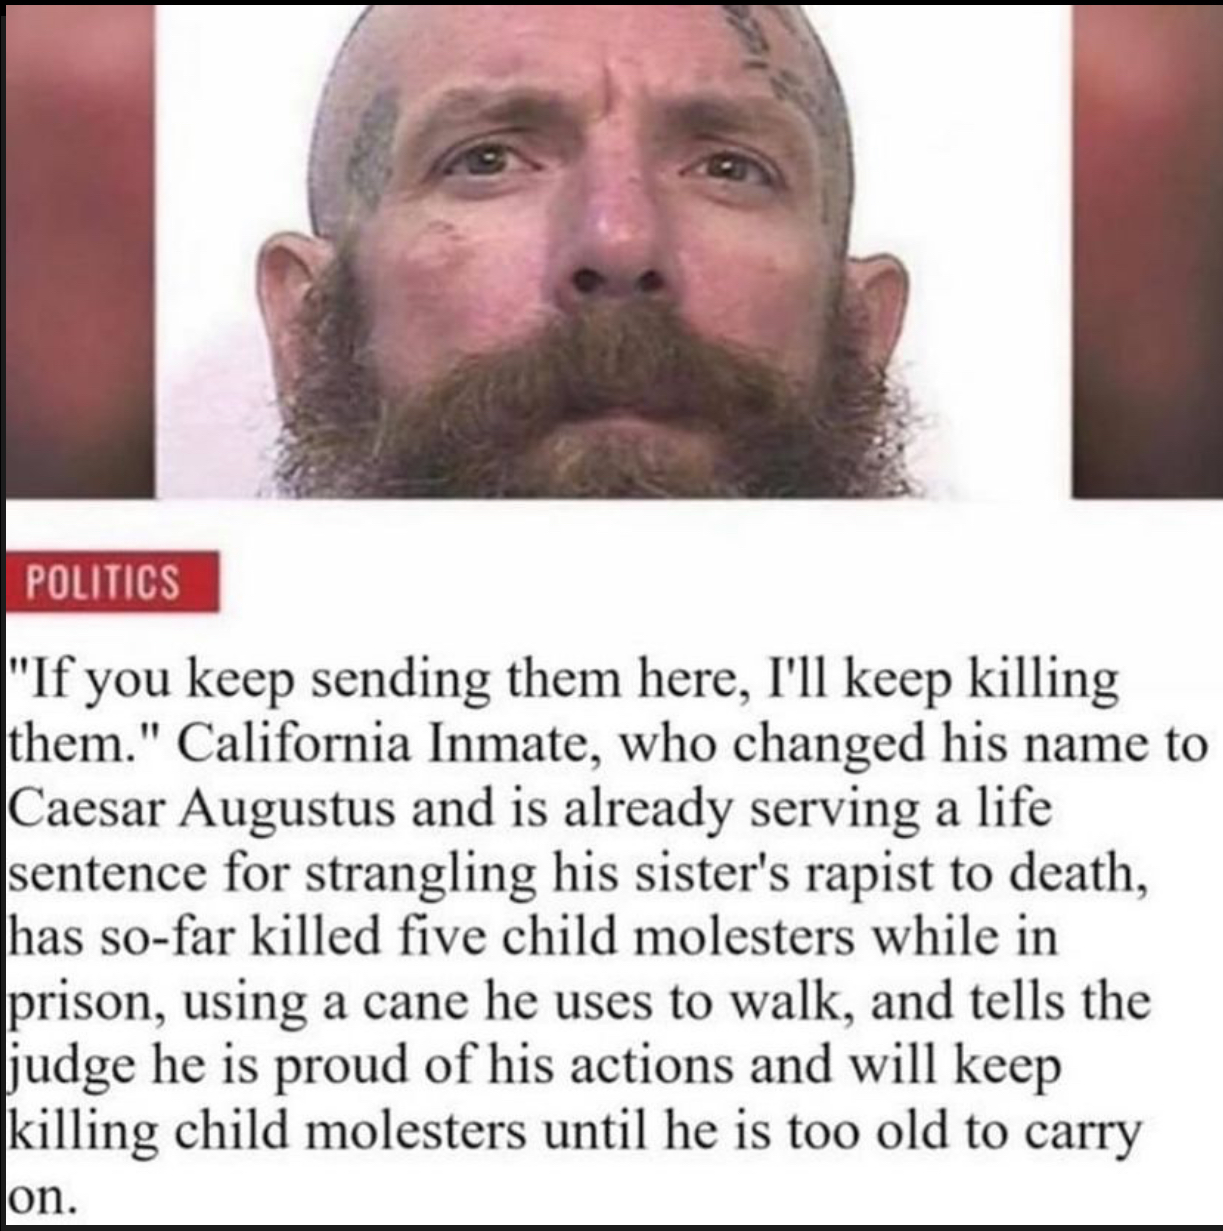The image size is (1223, 1231).
Task: Click the white space right of POLITICS tag
Action: tap(700, 581)
